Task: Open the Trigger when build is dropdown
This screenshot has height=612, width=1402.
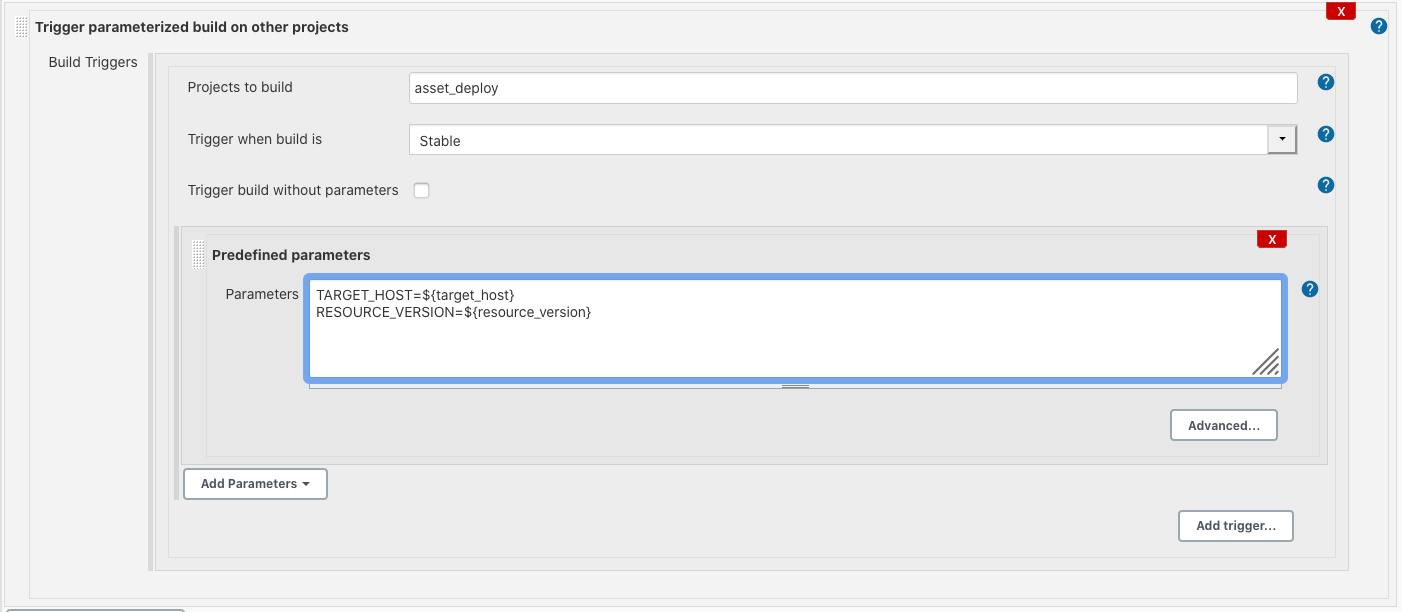Action: coord(1281,139)
